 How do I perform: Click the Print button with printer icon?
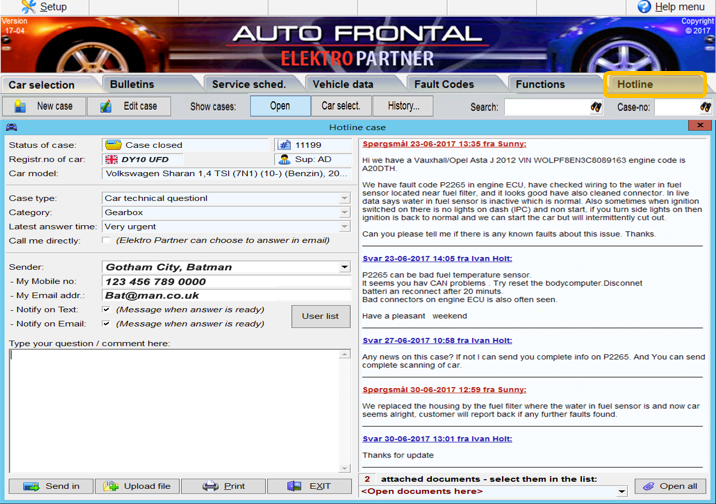tap(211, 487)
